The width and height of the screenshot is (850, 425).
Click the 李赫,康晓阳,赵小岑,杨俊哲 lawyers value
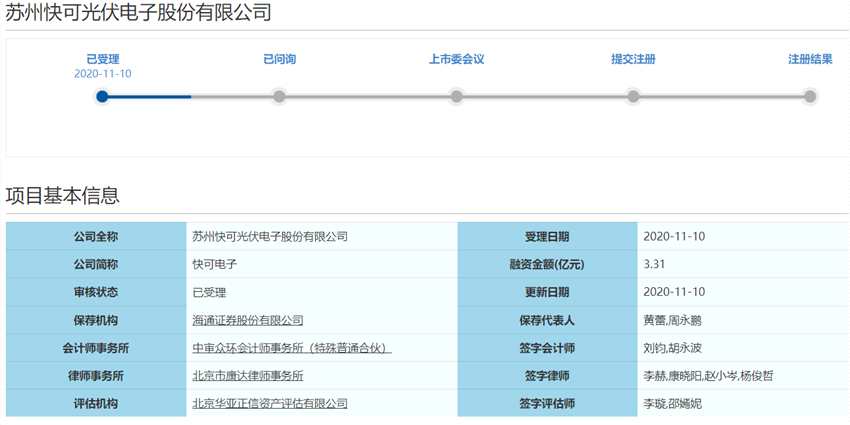[708, 376]
